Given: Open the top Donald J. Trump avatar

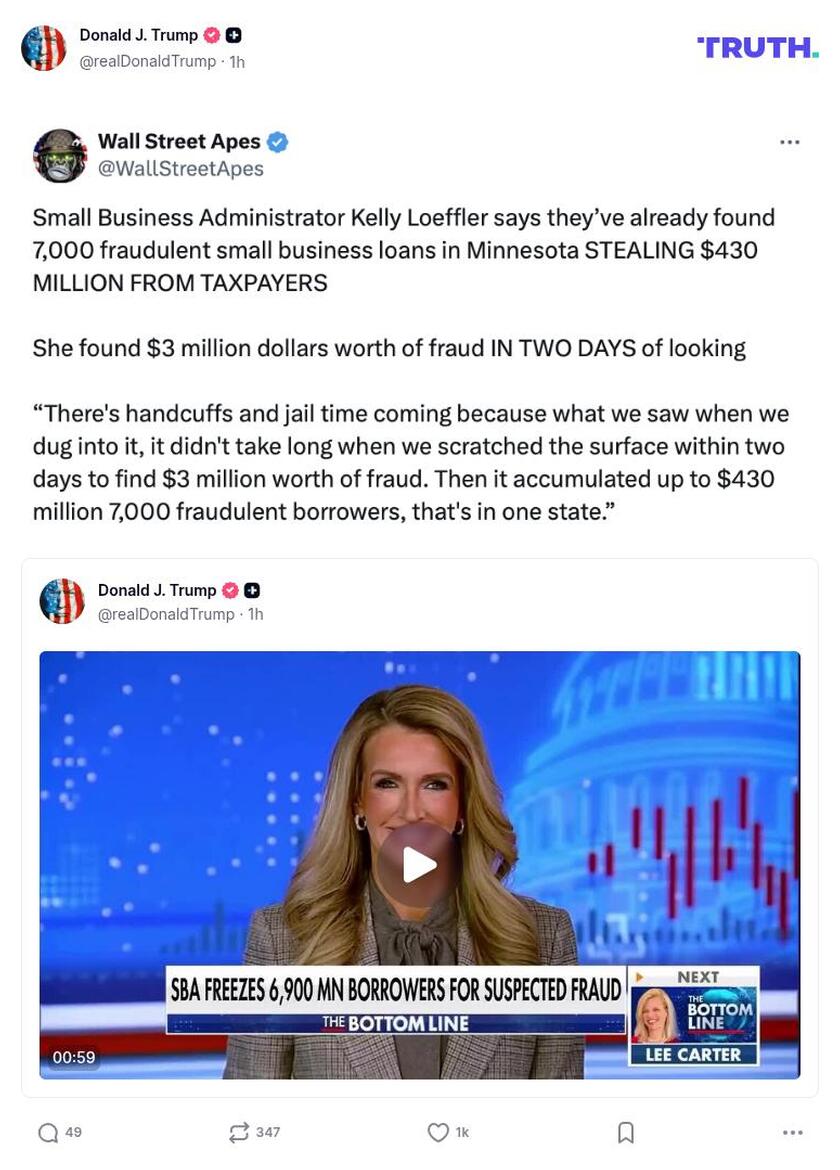Looking at the screenshot, I should pyautogui.click(x=43, y=48).
